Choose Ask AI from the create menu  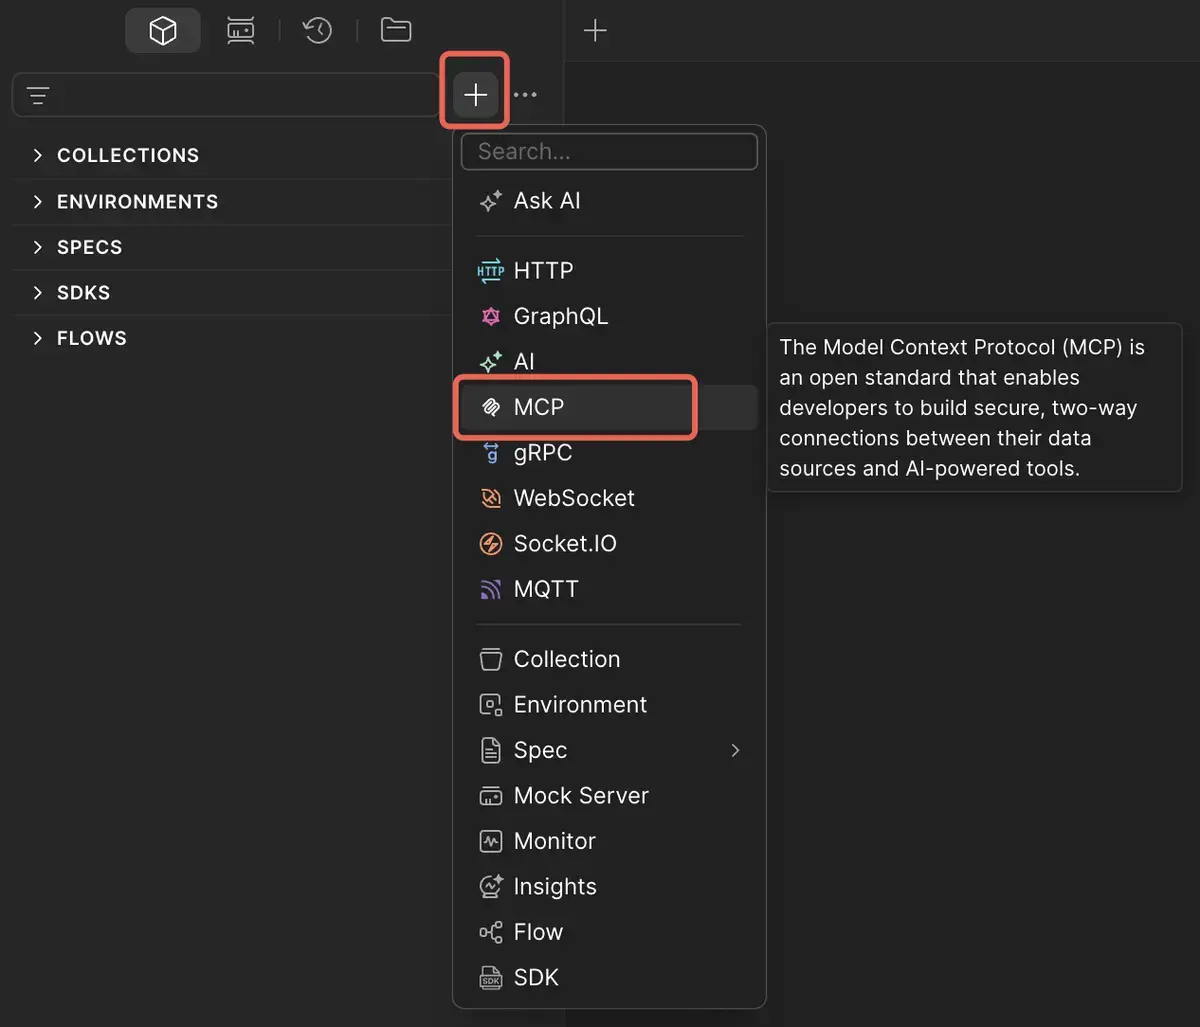610,201
